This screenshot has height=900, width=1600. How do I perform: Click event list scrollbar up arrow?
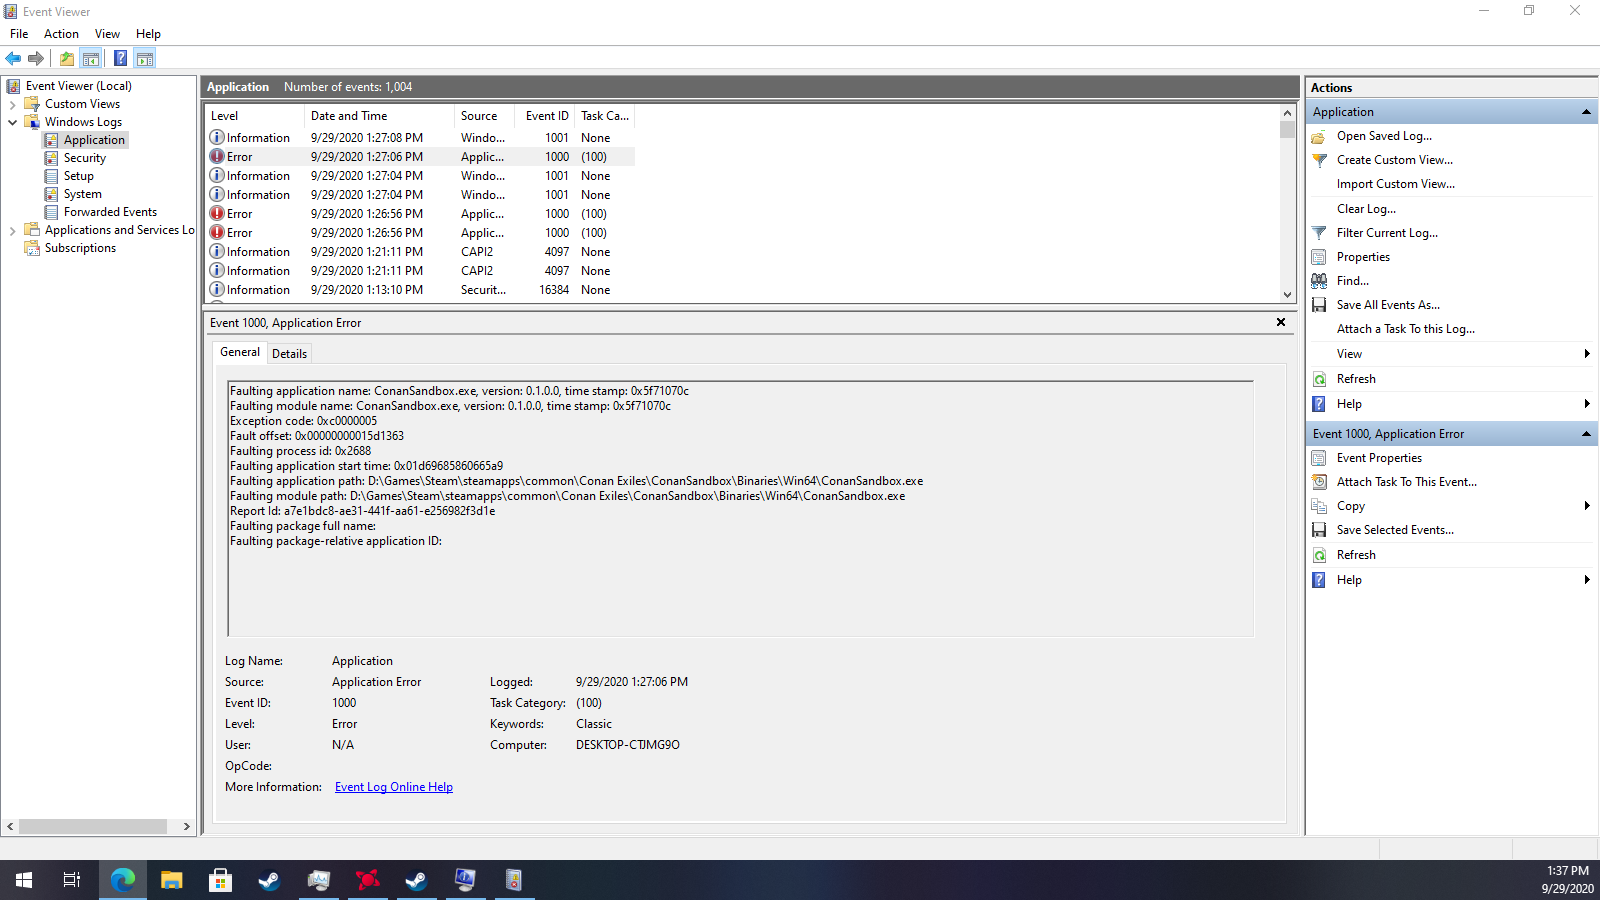(1287, 113)
